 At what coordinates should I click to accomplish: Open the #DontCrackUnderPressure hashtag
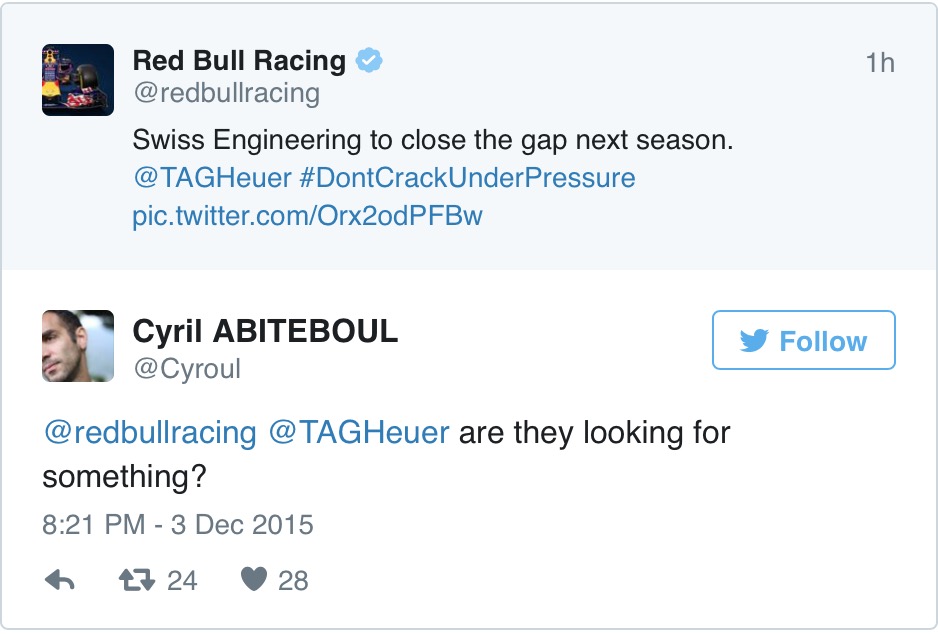[467, 178]
